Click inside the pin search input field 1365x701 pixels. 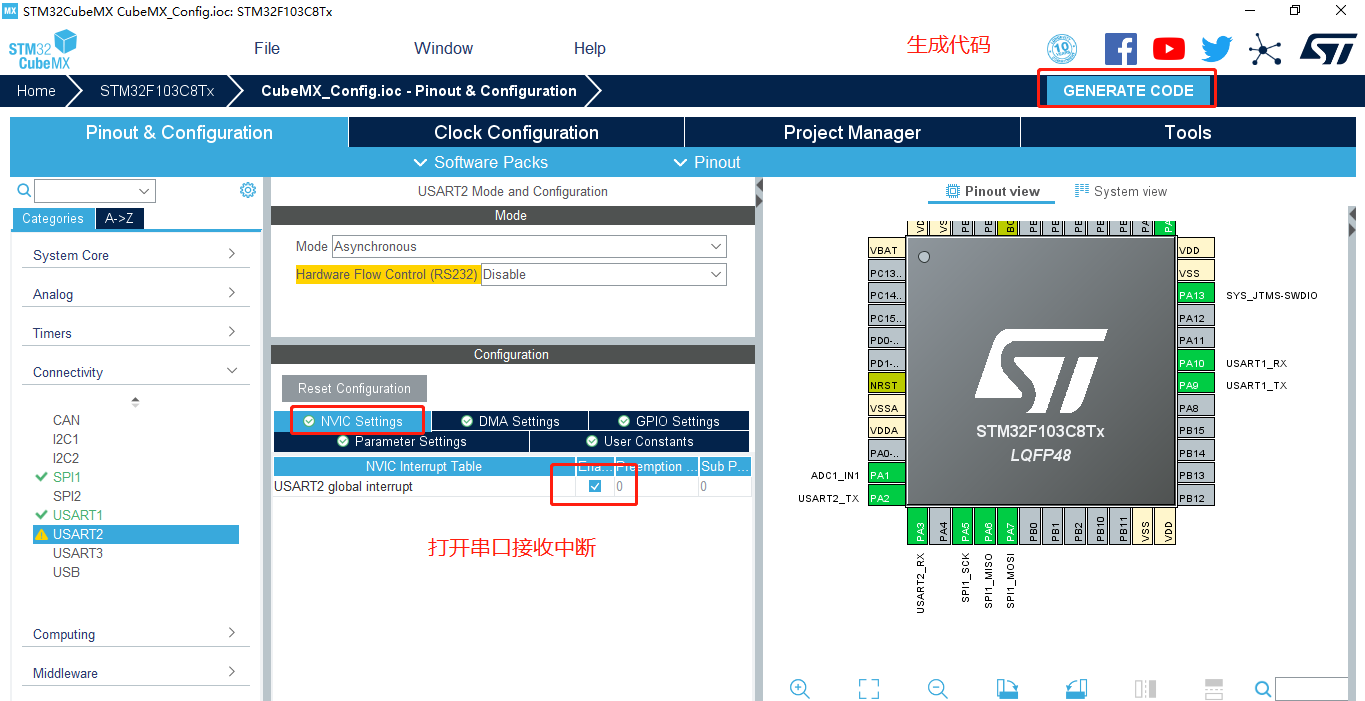(x=1312, y=689)
